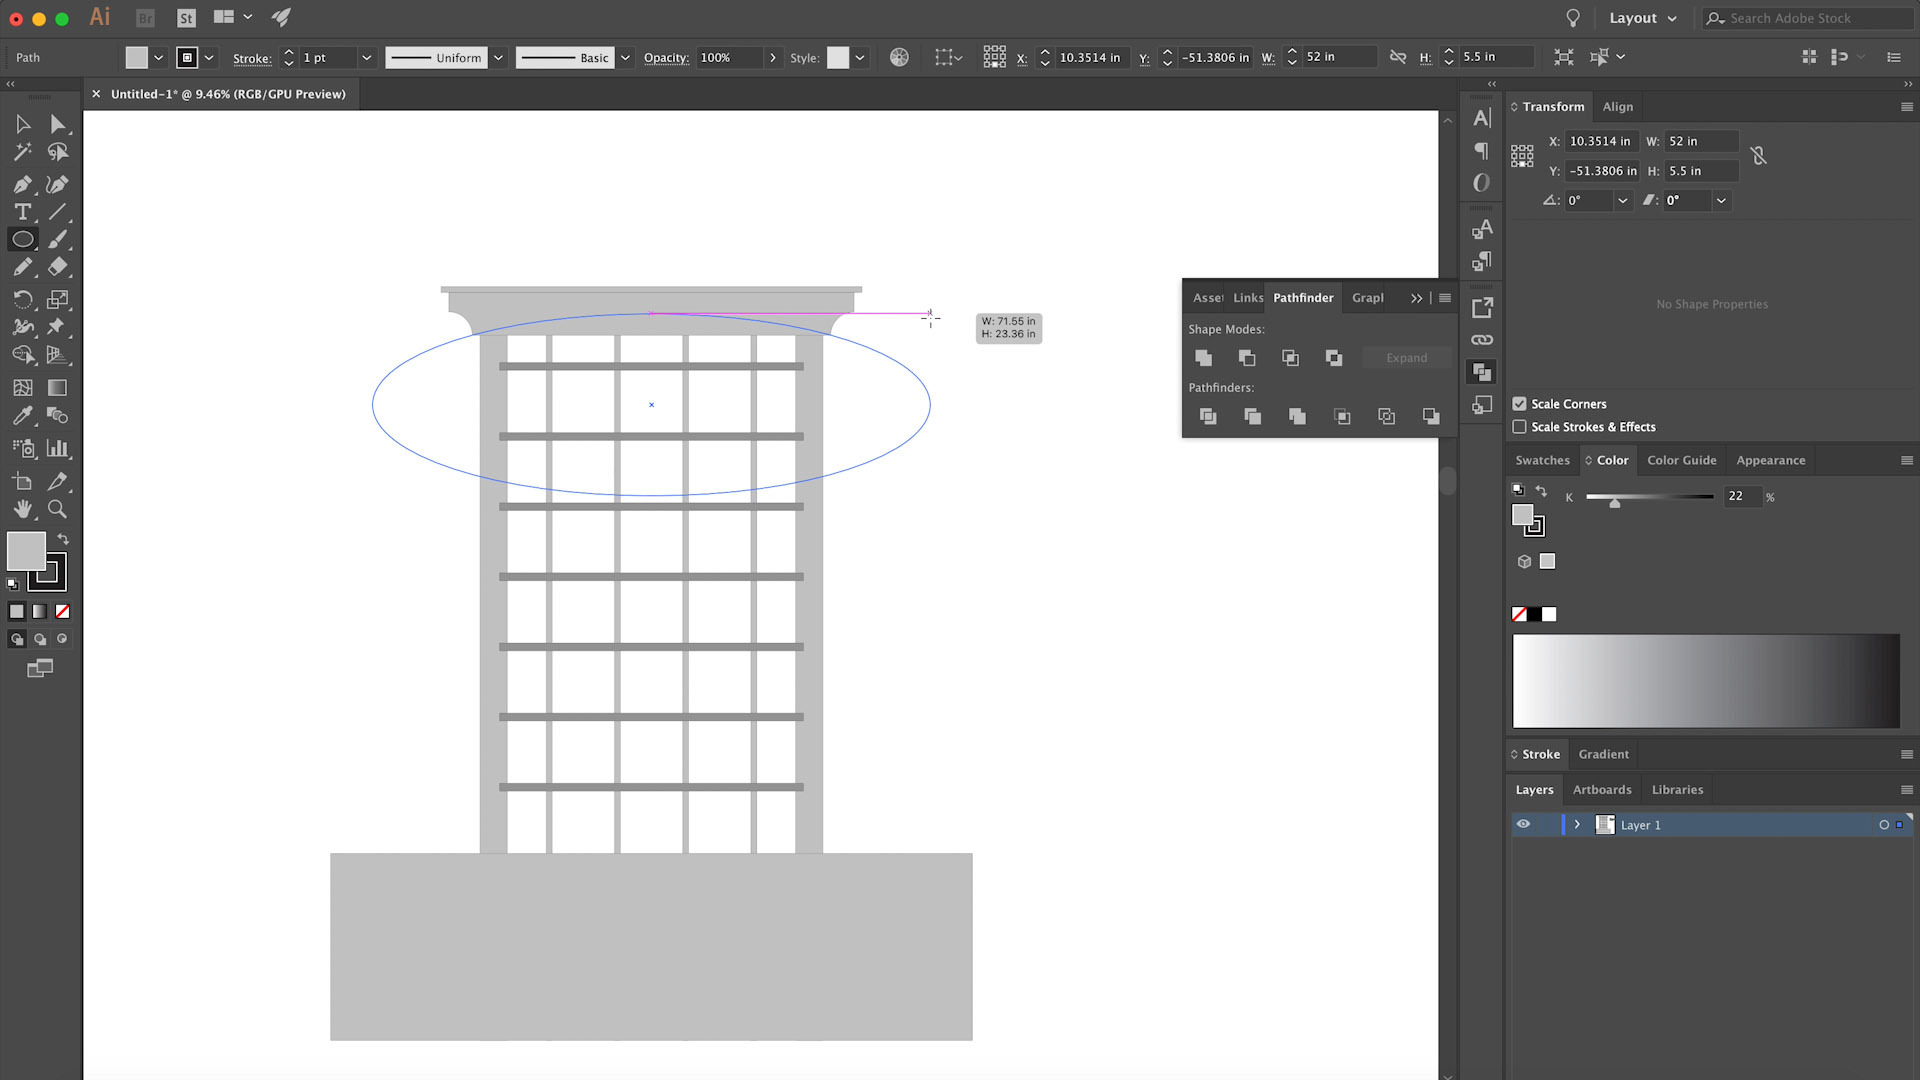Activate the Zoom tool
1920x1080 pixels.
58,509
